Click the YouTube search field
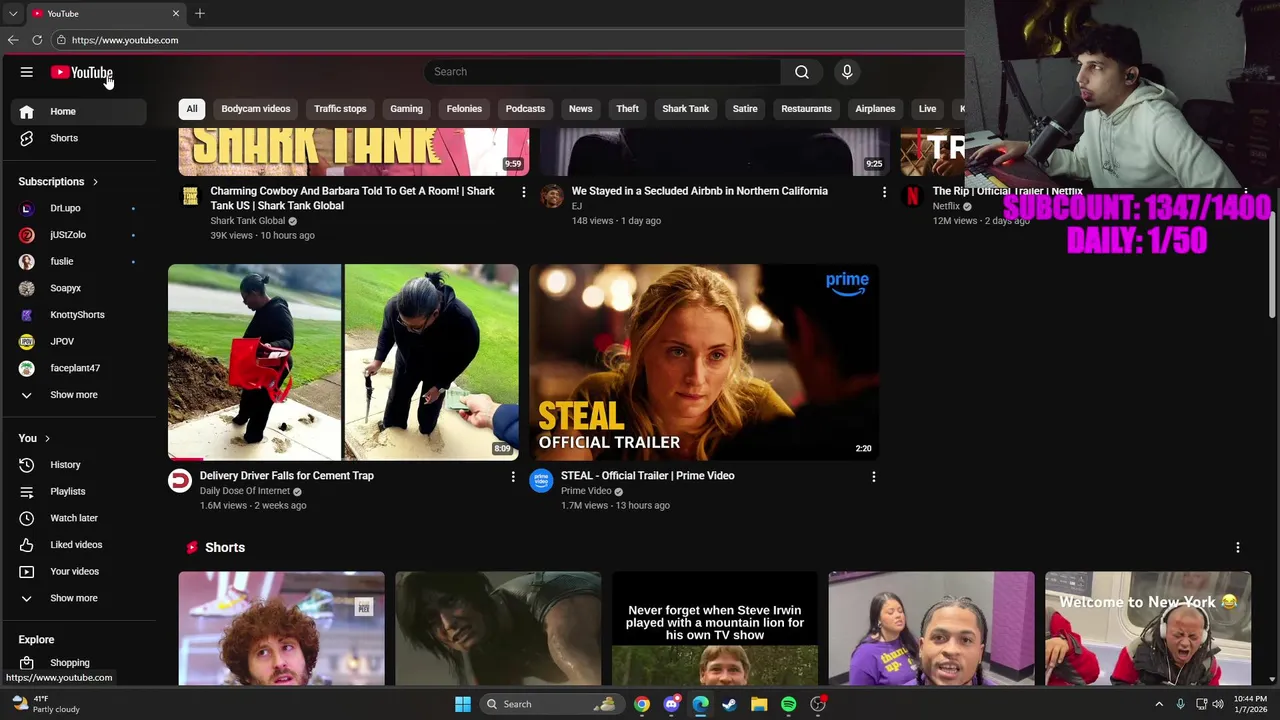 pyautogui.click(x=603, y=72)
